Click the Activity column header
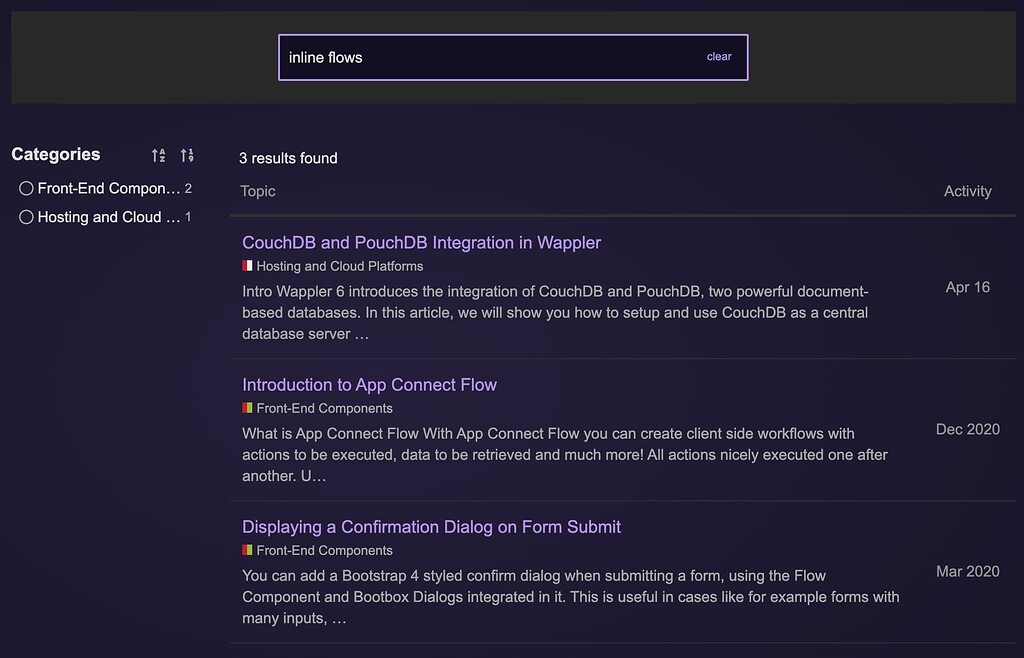Screen dimensions: 1024x658 pyautogui.click(x=967, y=191)
